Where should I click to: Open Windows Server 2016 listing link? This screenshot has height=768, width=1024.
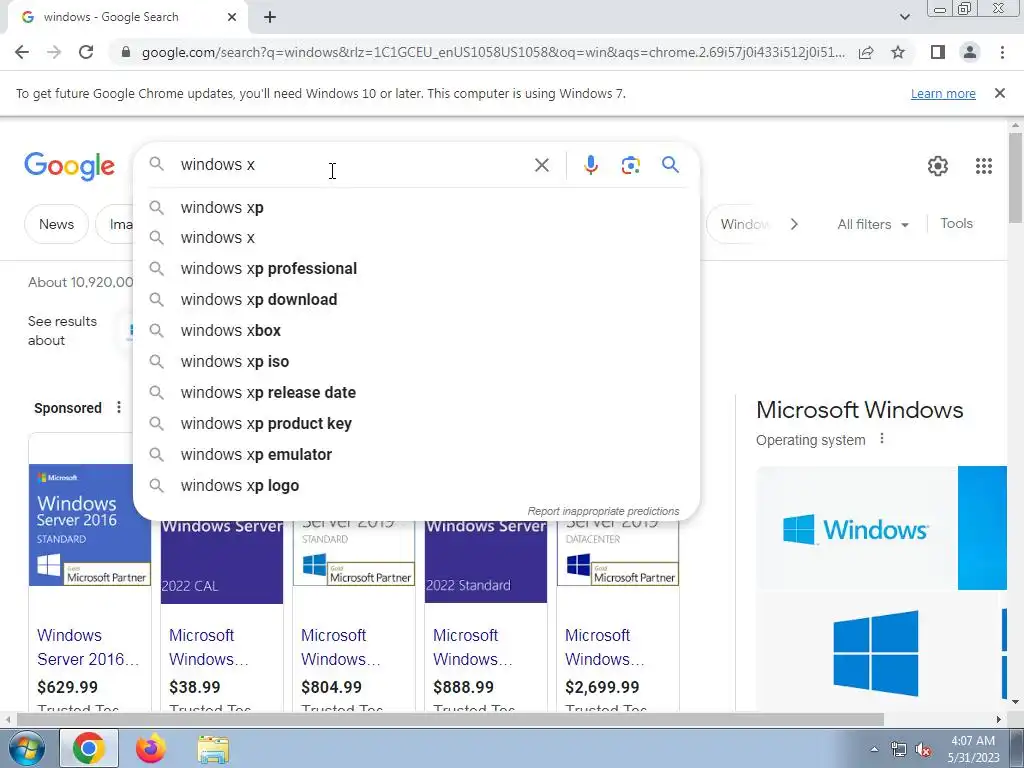point(88,647)
